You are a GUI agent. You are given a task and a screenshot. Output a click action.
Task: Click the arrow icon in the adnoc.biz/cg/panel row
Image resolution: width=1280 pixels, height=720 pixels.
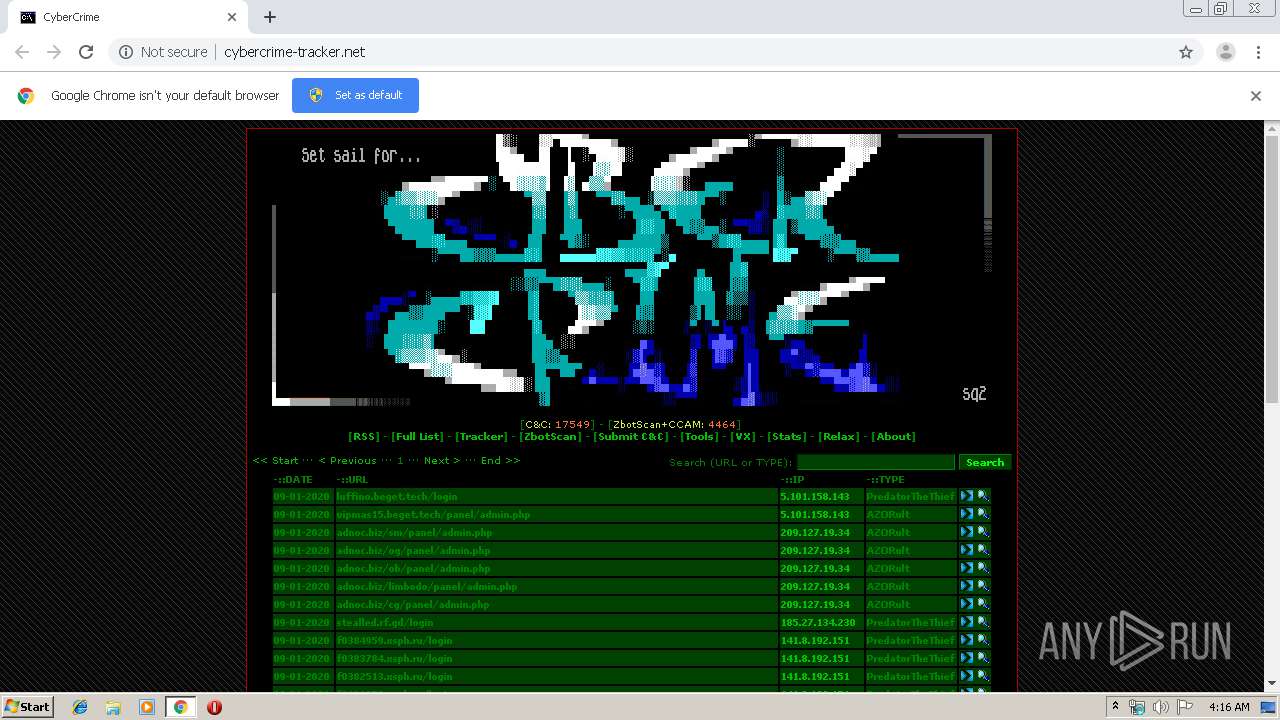click(967, 604)
